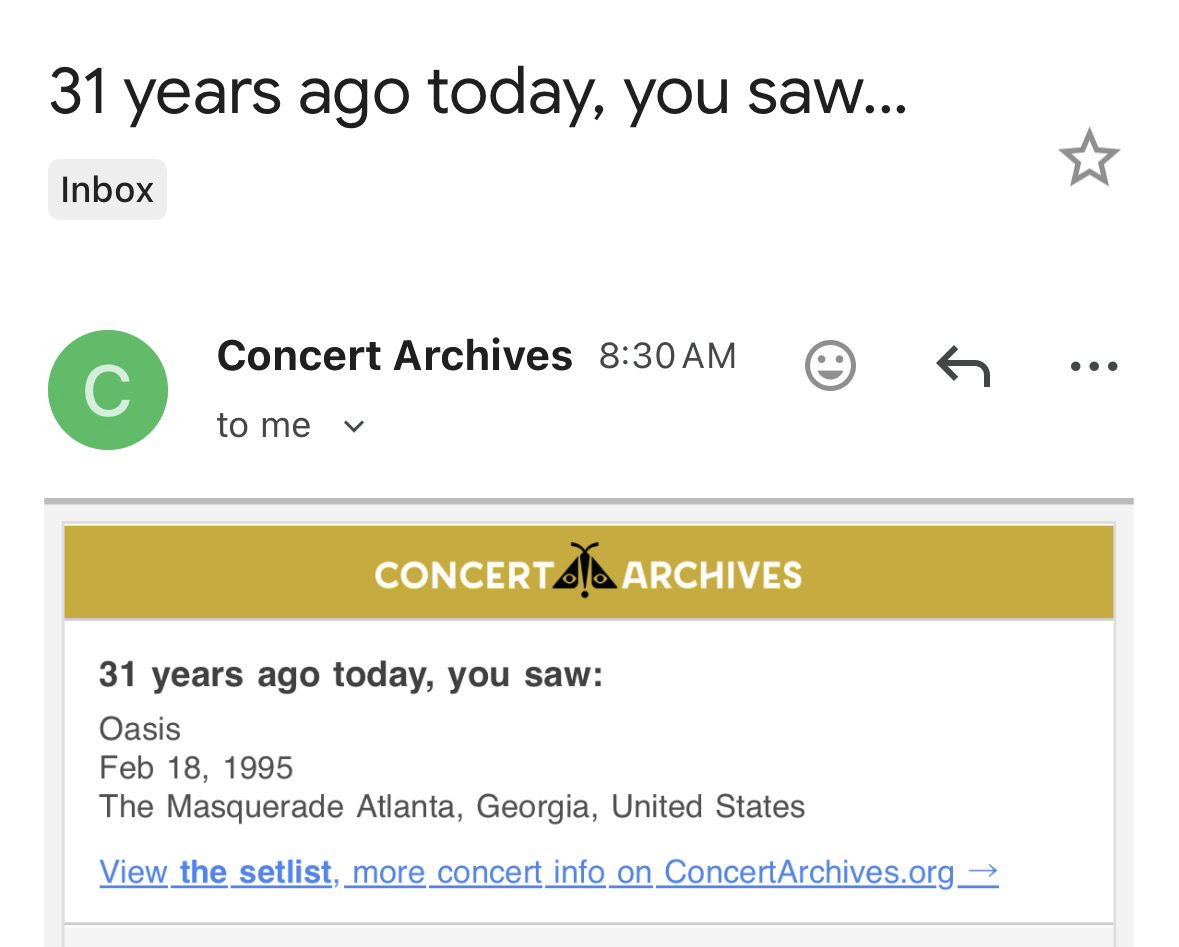This screenshot has width=1179, height=947.
Task: Click the word "CONCERT" in the gold banner
Action: pos(462,575)
